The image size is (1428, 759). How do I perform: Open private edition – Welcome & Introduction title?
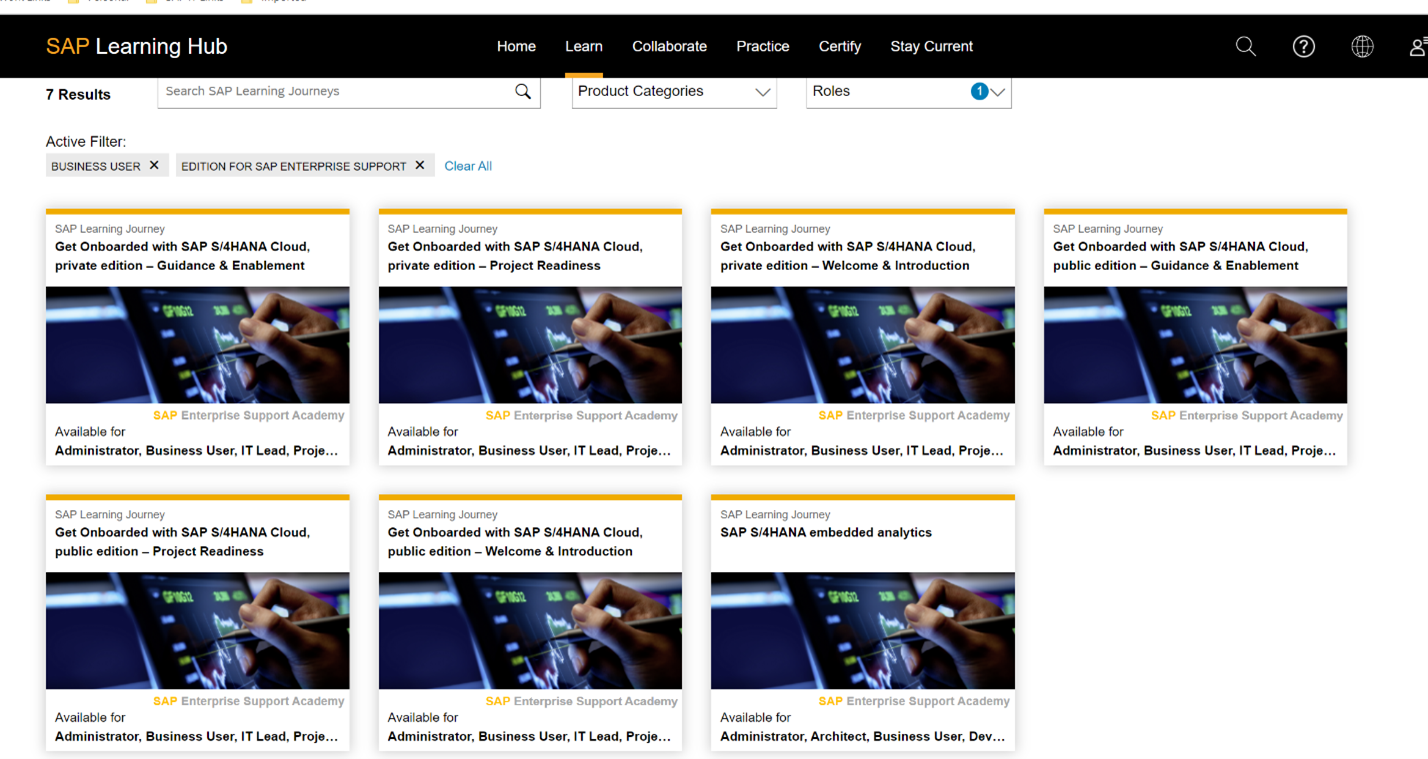pyautogui.click(x=847, y=256)
